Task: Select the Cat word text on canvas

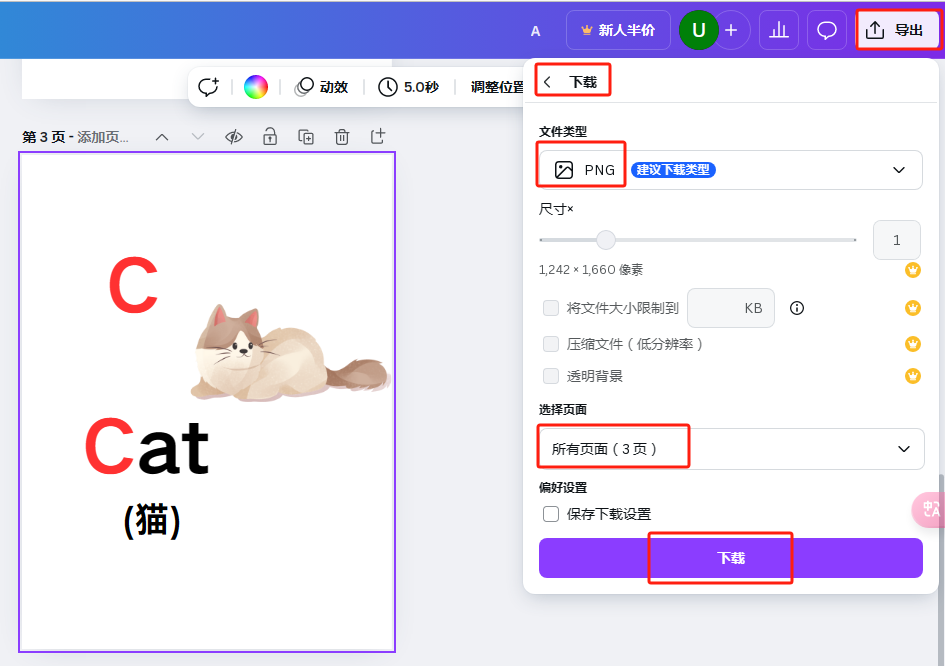Action: click(147, 446)
